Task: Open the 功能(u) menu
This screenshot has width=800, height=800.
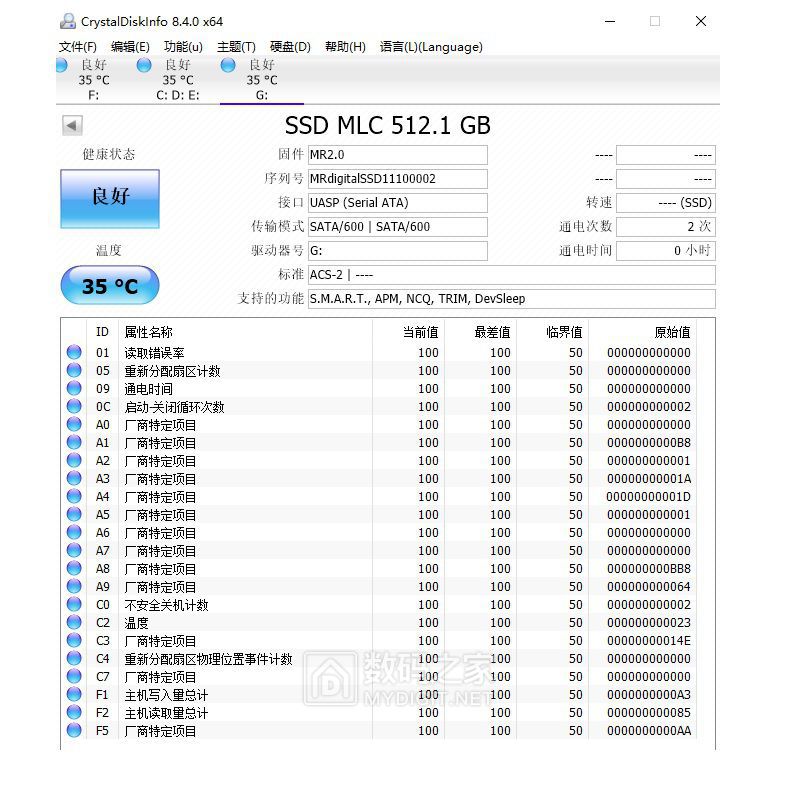Action: (x=183, y=47)
